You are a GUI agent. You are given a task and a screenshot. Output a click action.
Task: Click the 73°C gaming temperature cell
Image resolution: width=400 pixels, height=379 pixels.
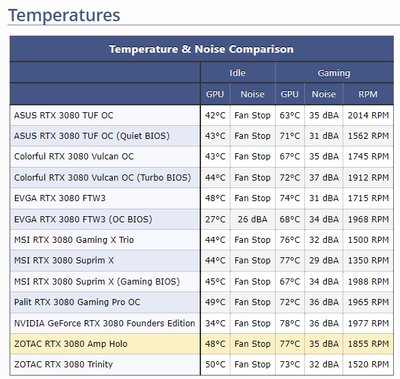[x=290, y=364]
